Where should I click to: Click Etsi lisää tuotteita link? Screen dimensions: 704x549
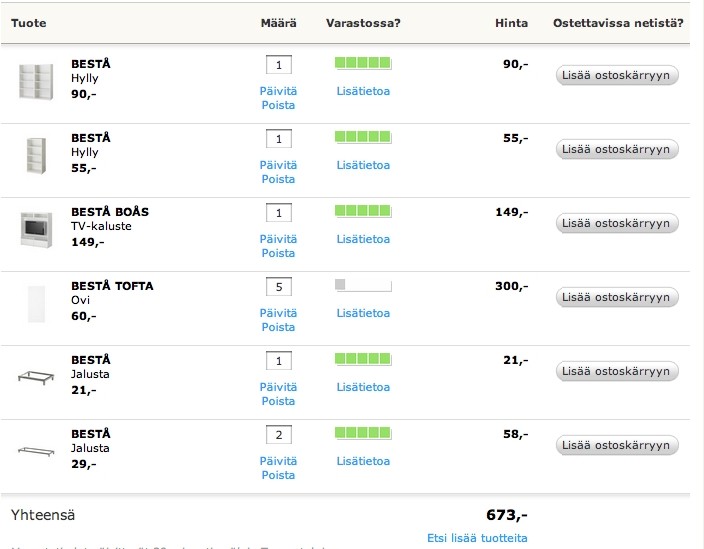(477, 538)
